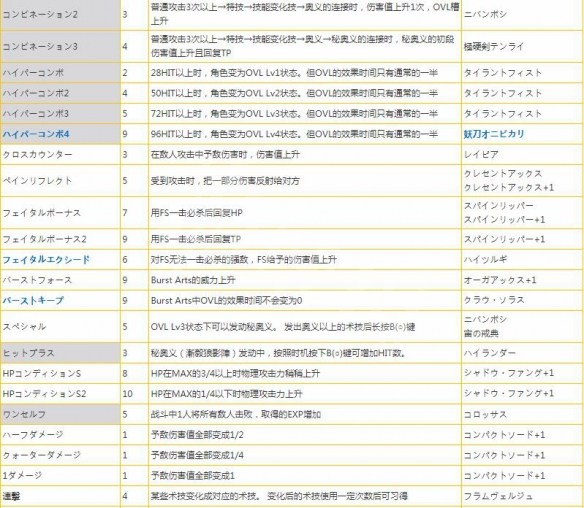
Task: Select the フェイタルボーナス2 skill name cell
Action: [x=60, y=239]
